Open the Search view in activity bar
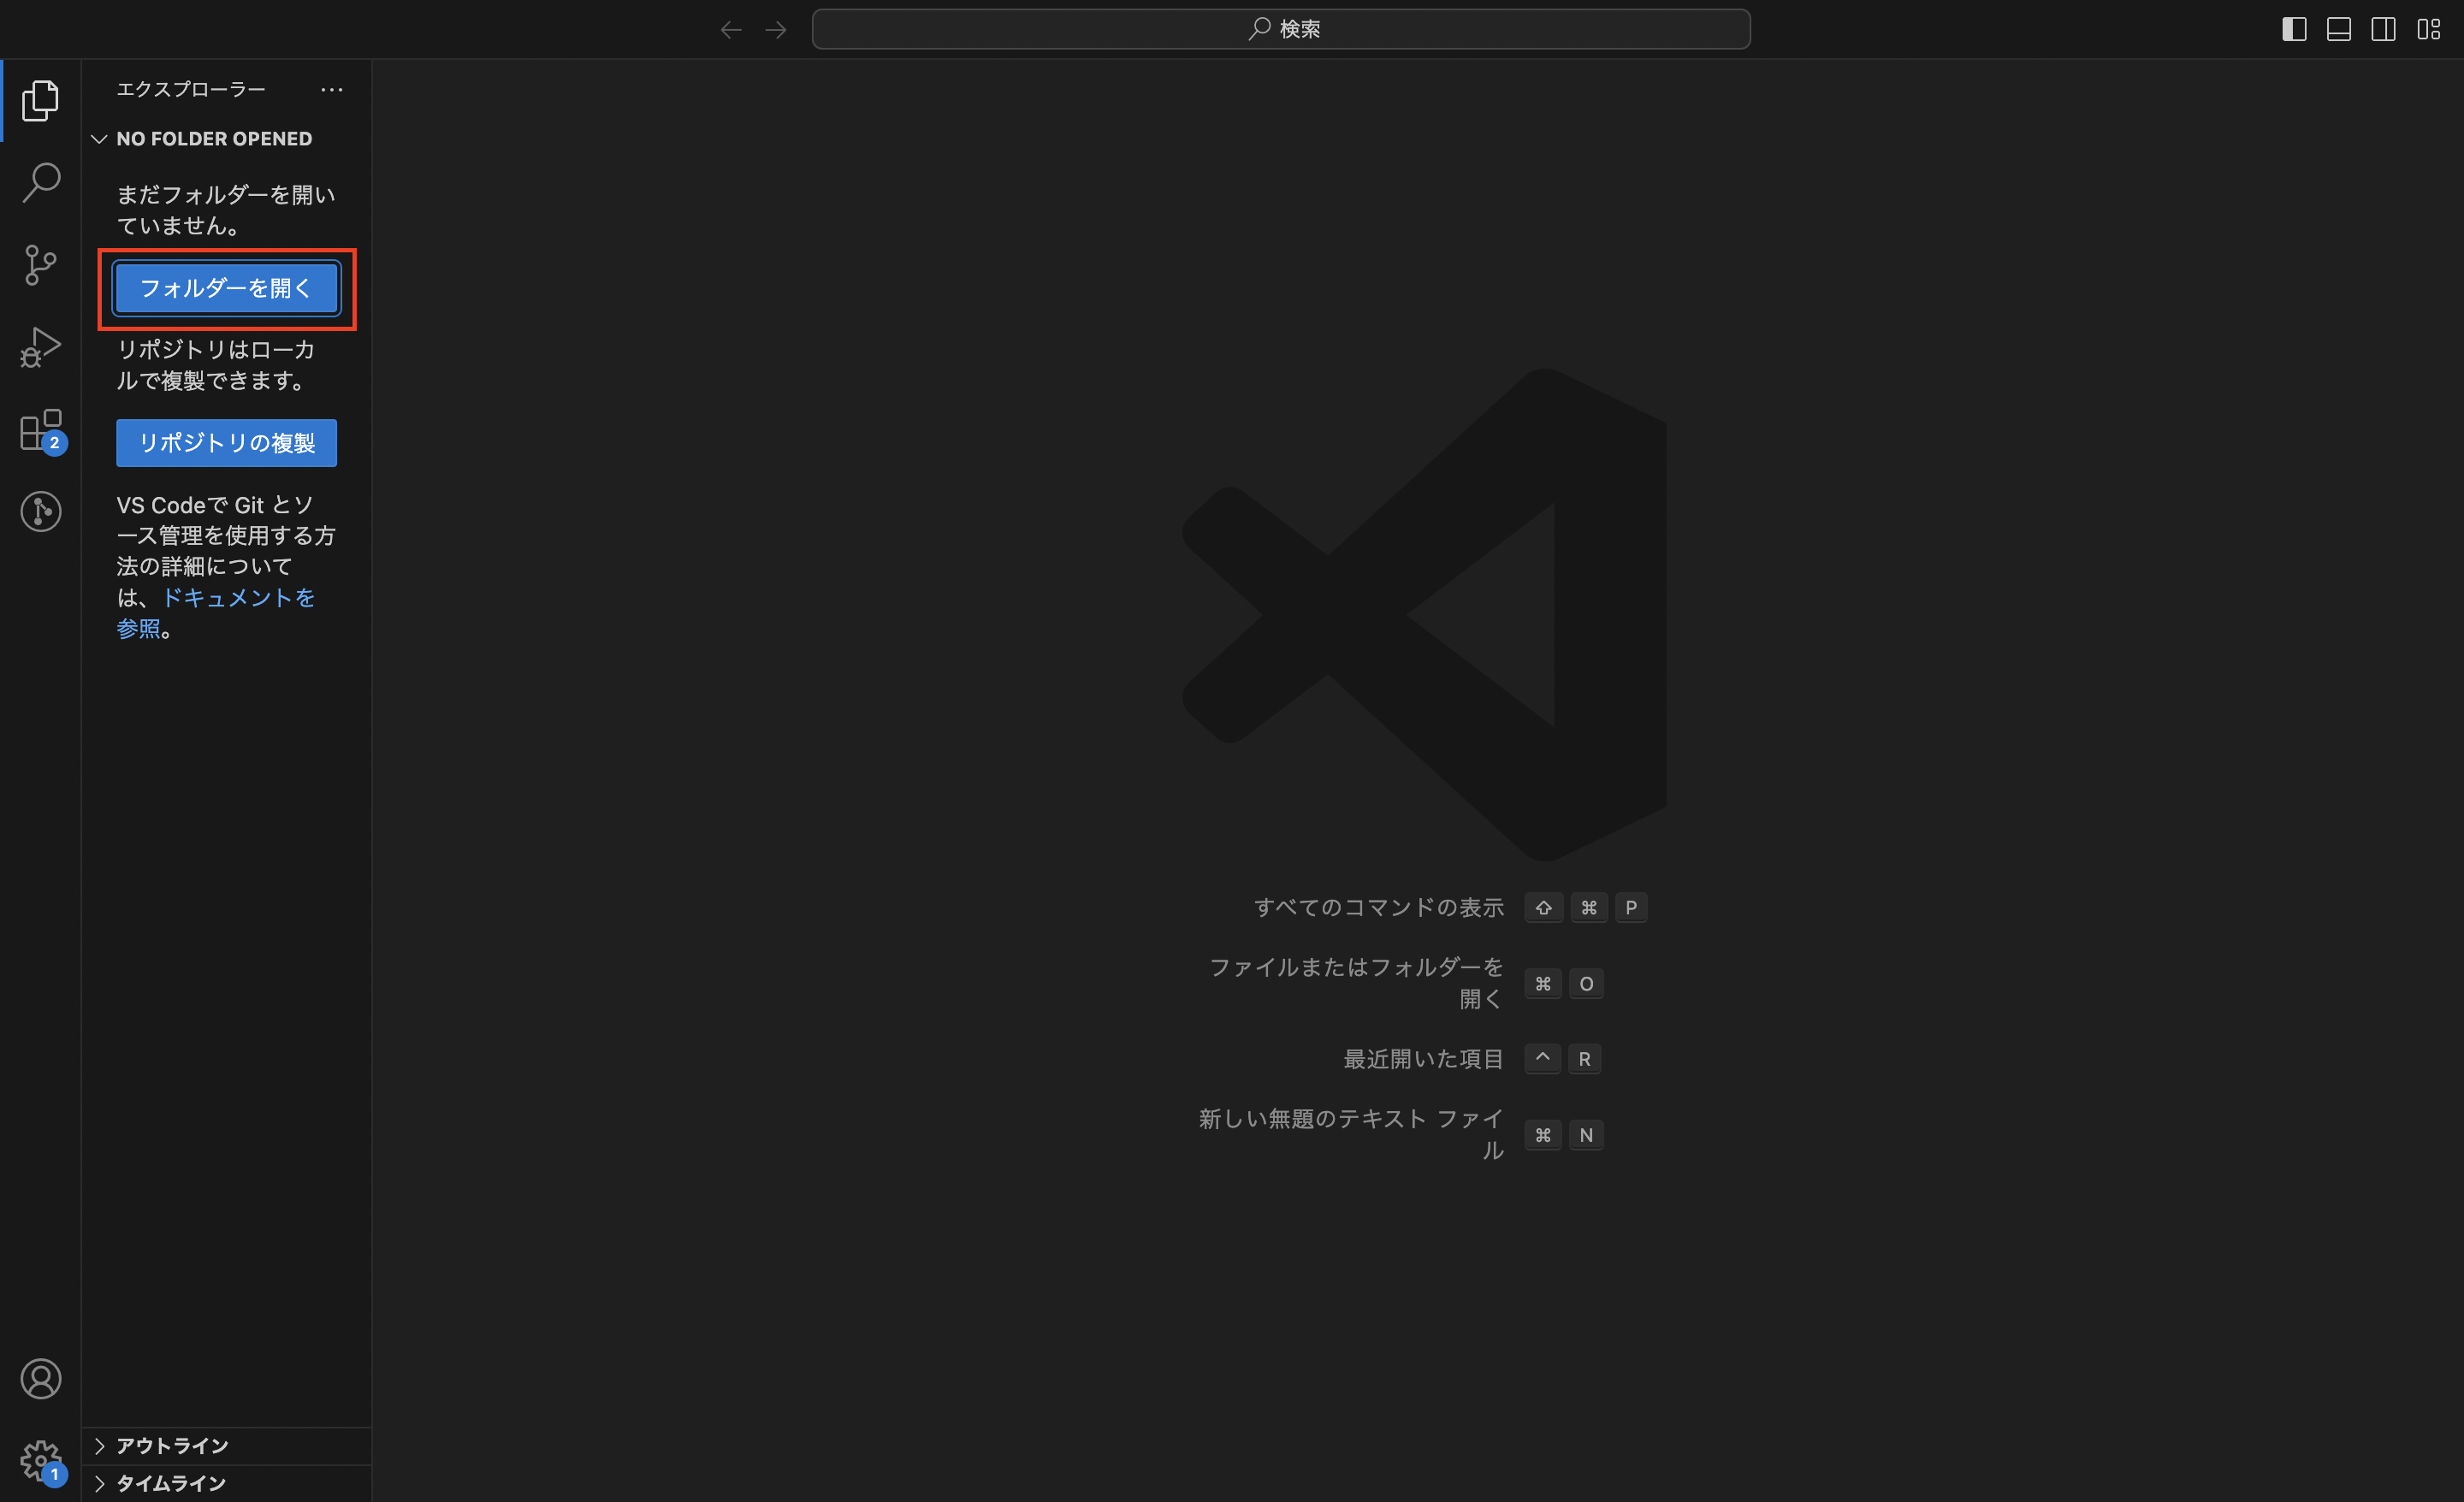Screen dimensions: 2464x1502 pyautogui.click(x=40, y=183)
